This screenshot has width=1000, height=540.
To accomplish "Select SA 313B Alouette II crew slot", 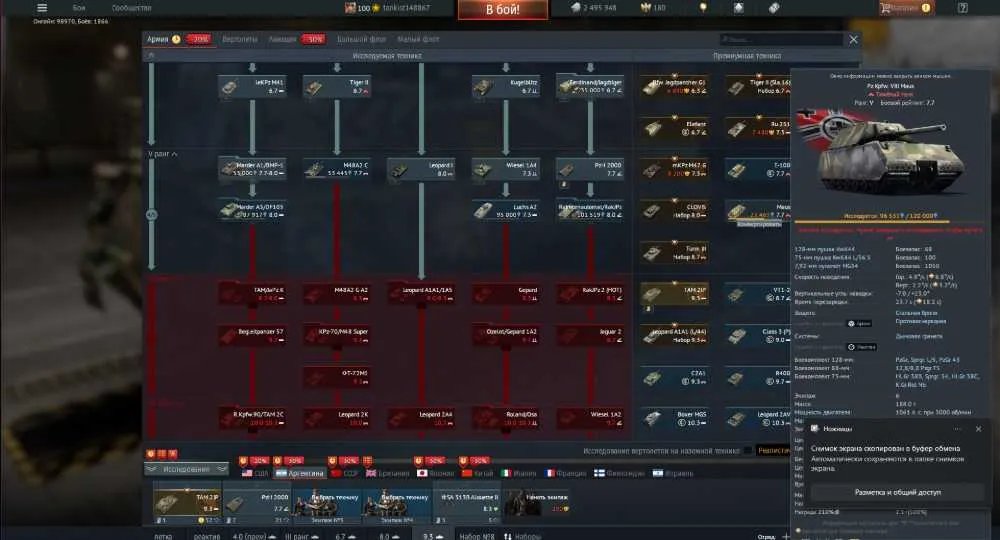I will tap(467, 504).
